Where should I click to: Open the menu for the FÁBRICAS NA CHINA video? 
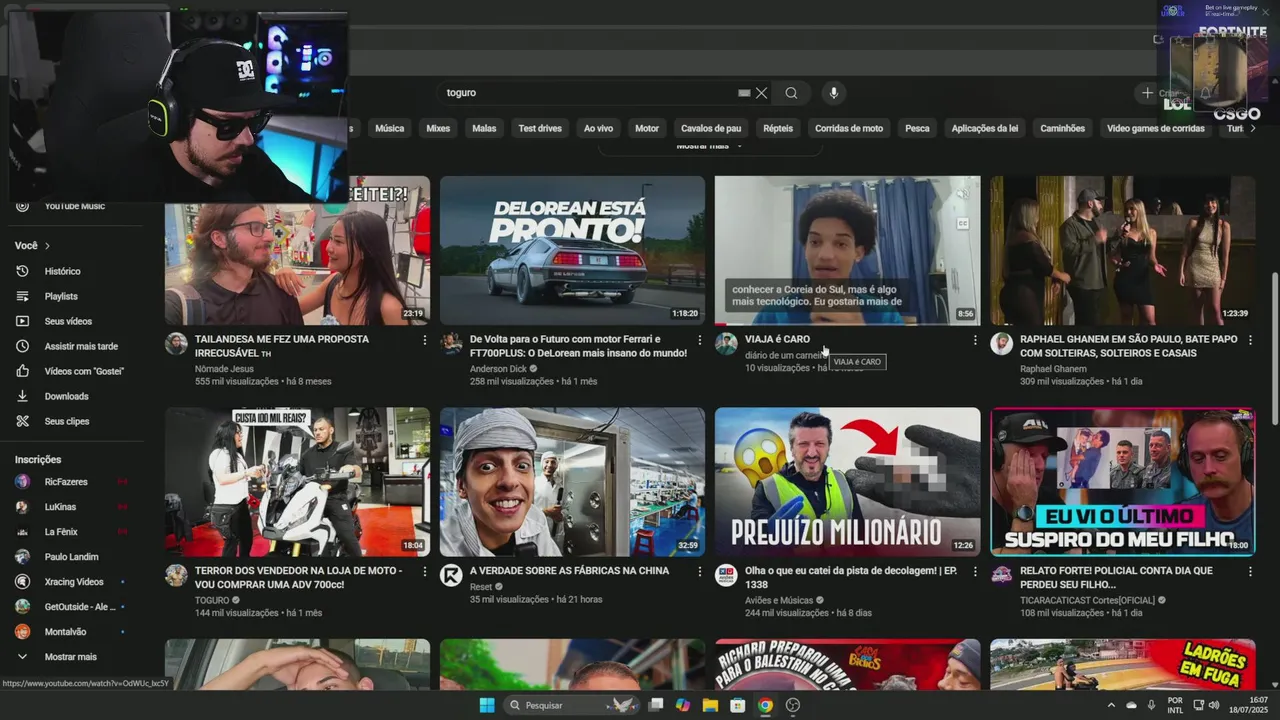[x=699, y=572]
